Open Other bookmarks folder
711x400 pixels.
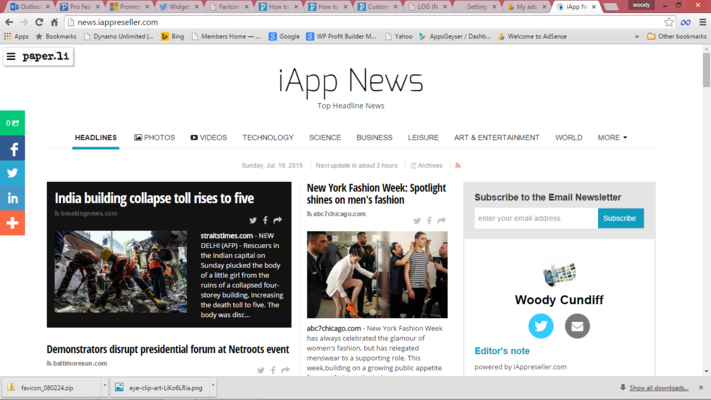(677, 36)
